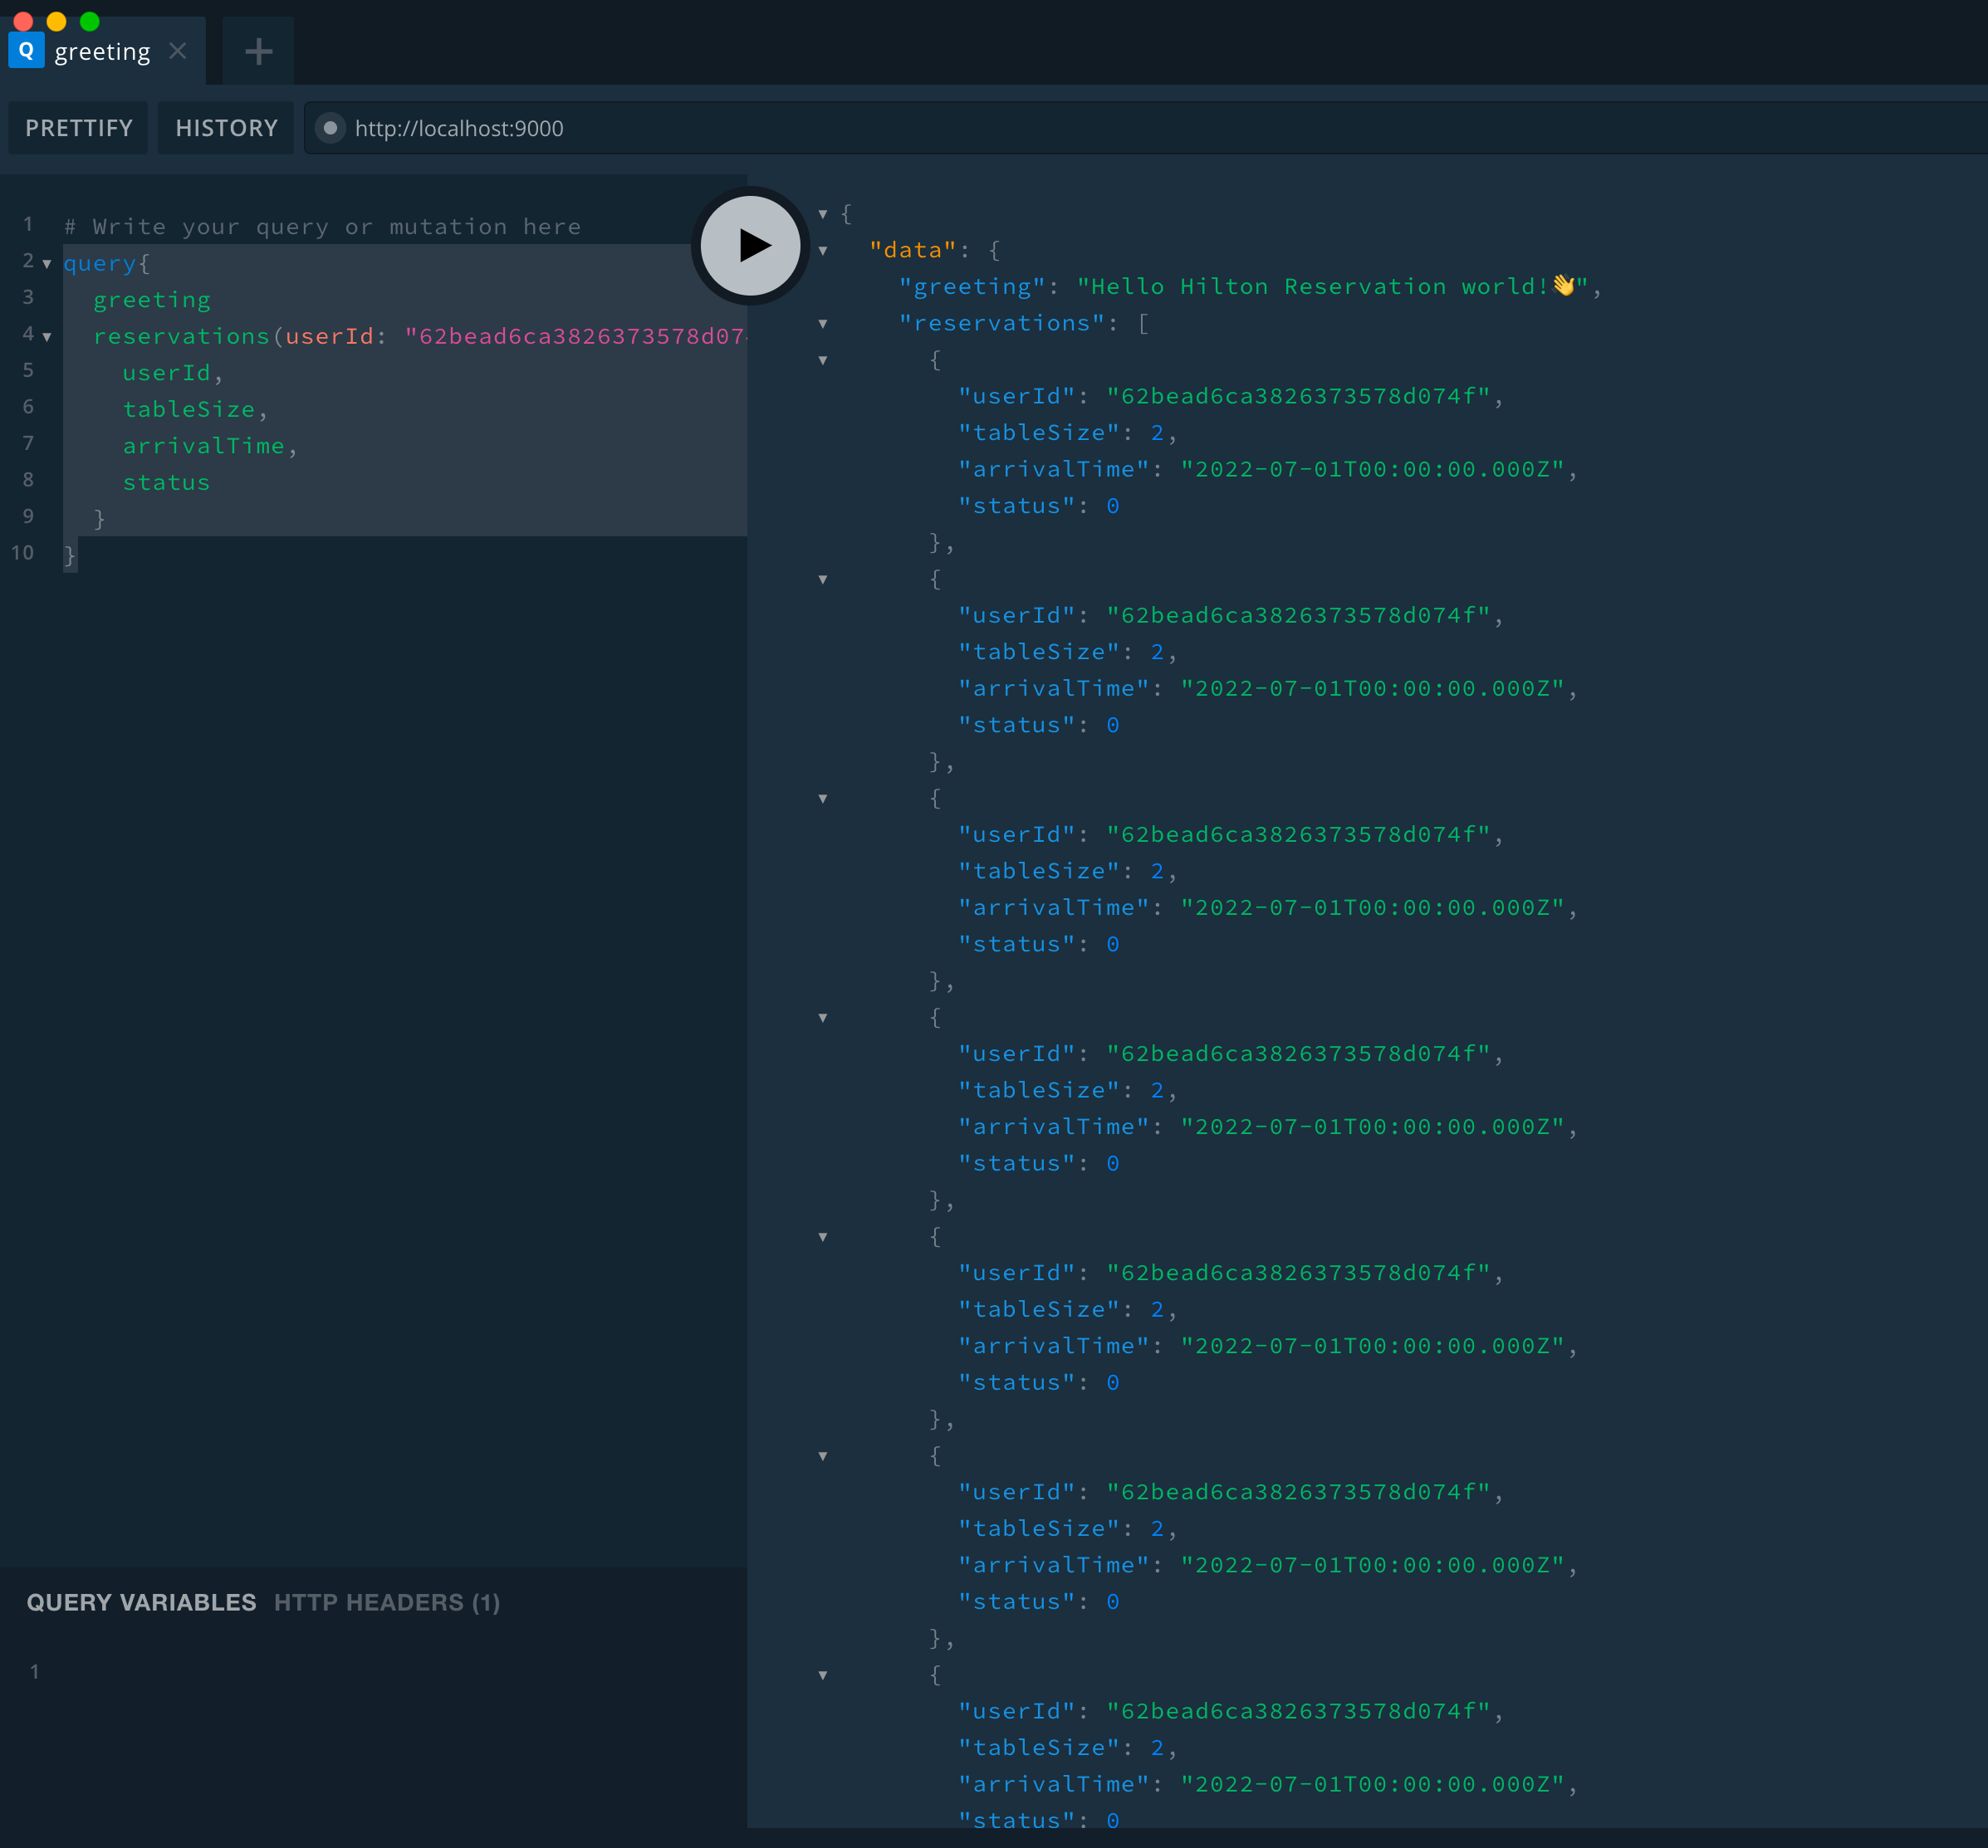Open the HISTORY panel

[x=226, y=128]
